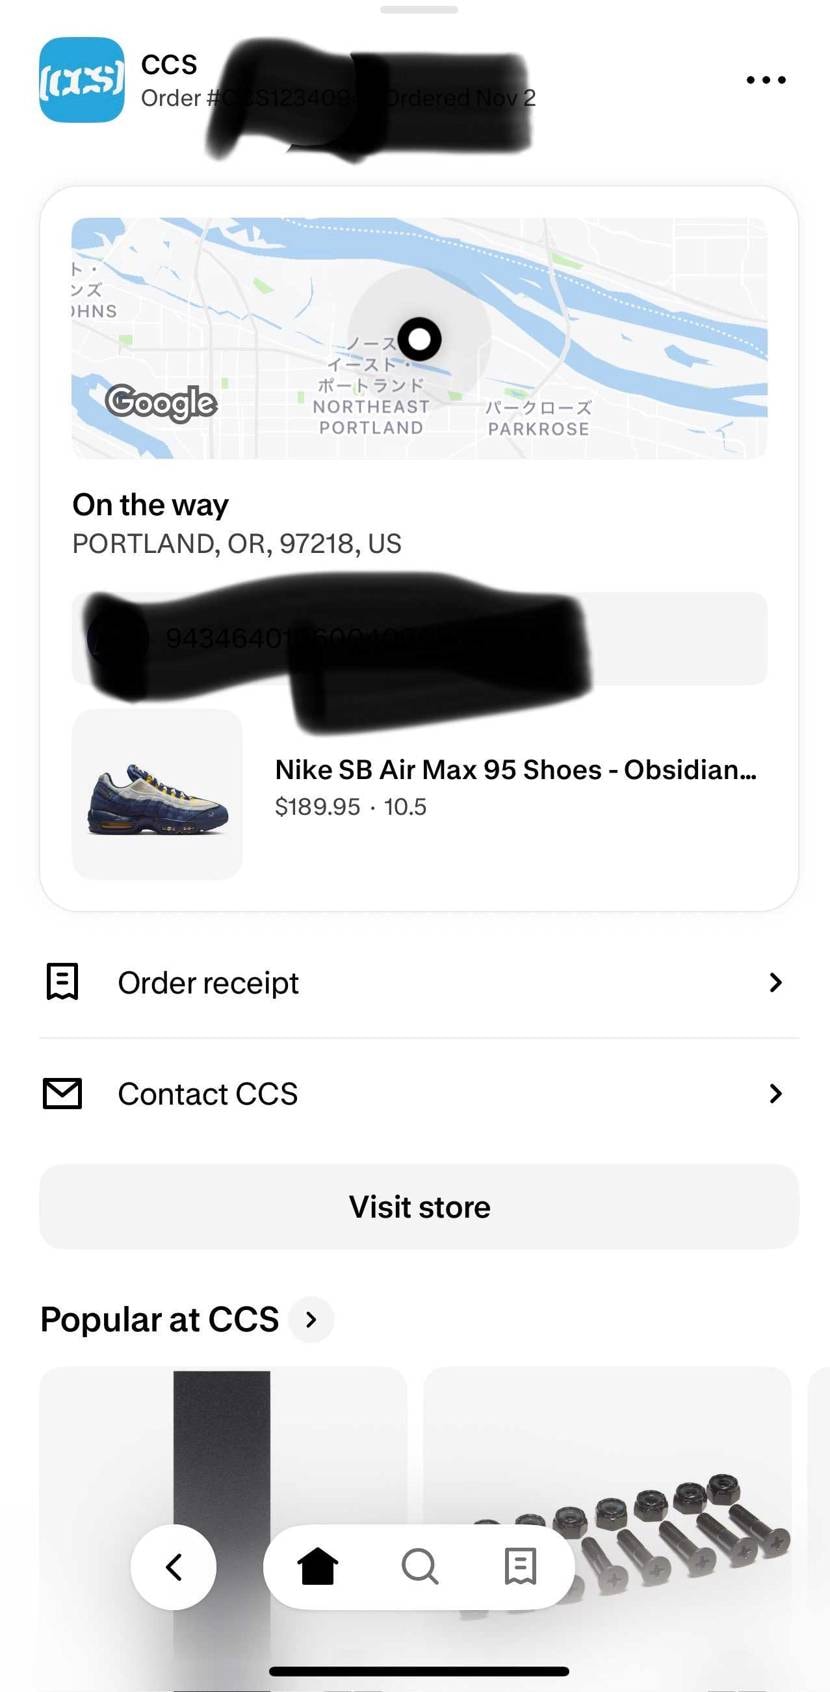Tap the delivery location pin on map
The height and width of the screenshot is (1692, 830).
pos(420,339)
